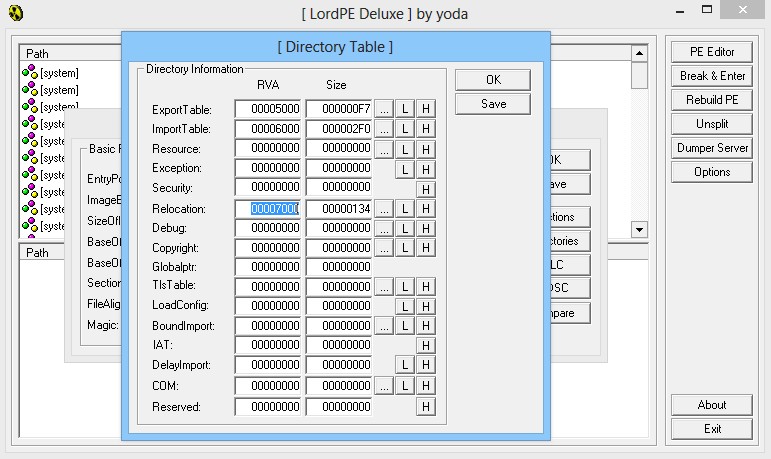Image resolution: width=771 pixels, height=459 pixels.
Task: Click the Path column header in process list
Action: tap(70, 53)
